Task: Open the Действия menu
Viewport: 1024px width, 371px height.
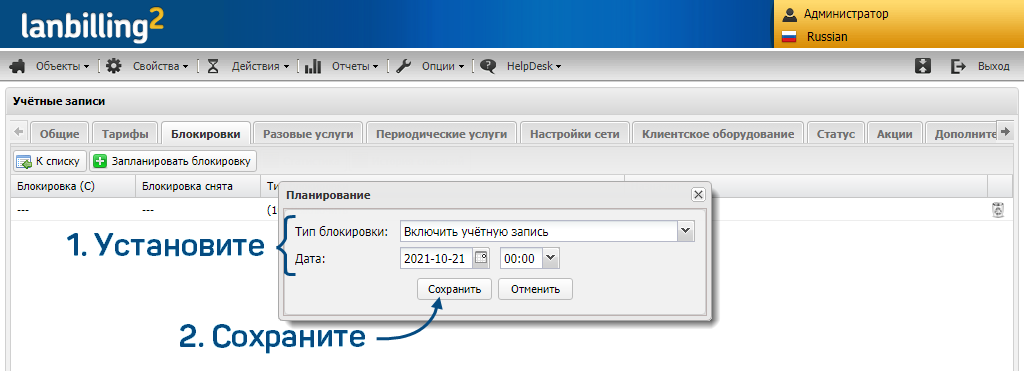Action: (261, 66)
